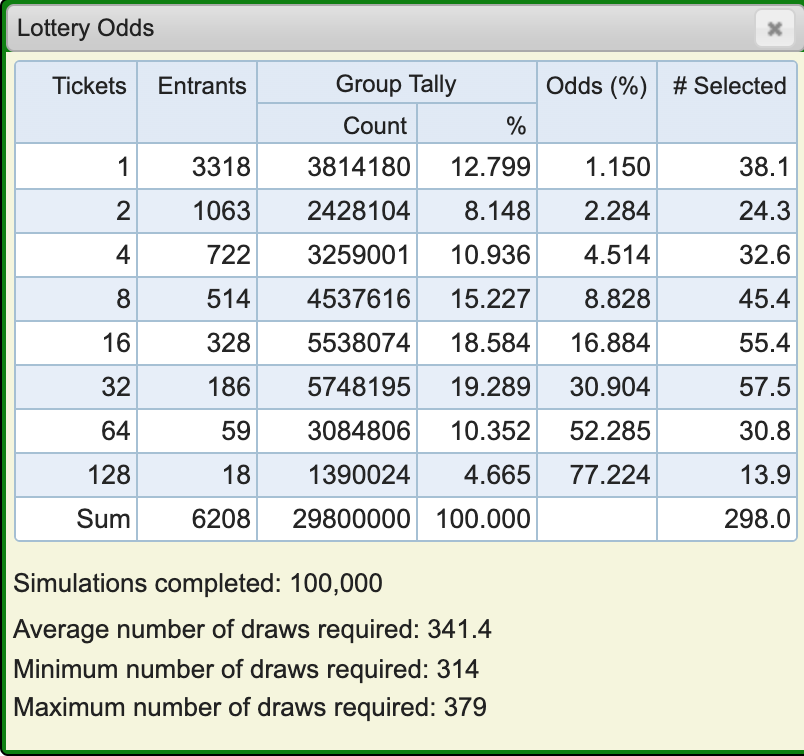Screen dimensions: 804x756
Task: Click the Average number of draws line
Action: coord(252,629)
